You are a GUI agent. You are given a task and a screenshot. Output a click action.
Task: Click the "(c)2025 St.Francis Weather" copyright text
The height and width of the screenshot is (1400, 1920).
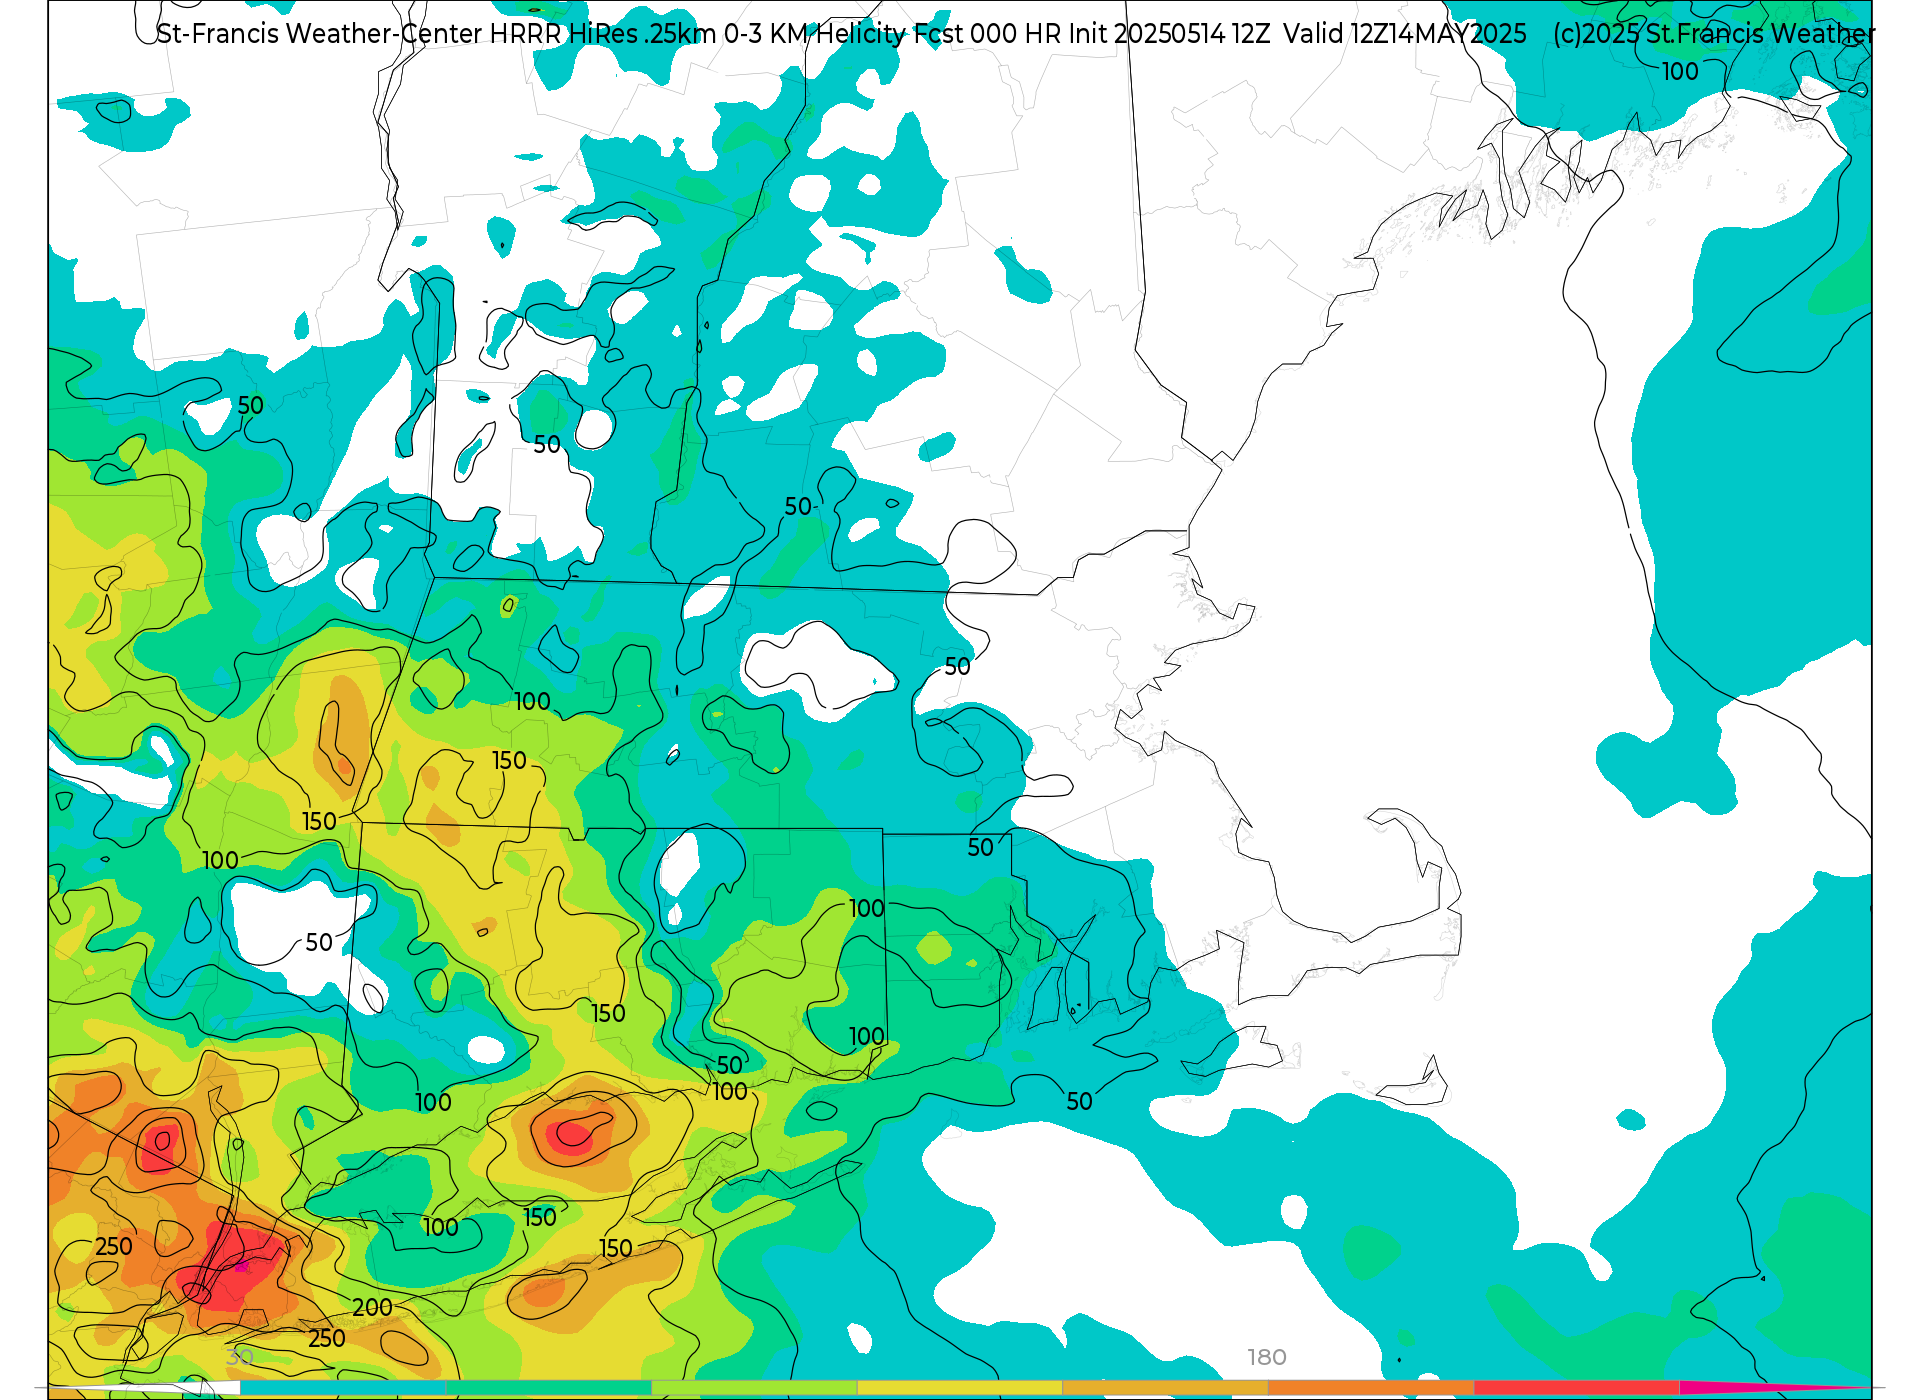pos(1714,34)
